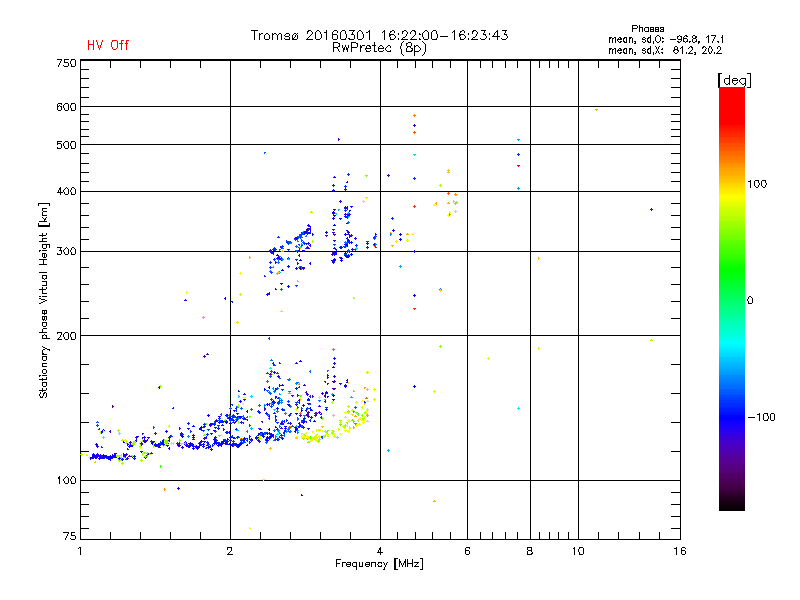The height and width of the screenshot is (600, 800).
Task: Click the "RwPretec (8p)" subtitle
Action: coord(379,48)
